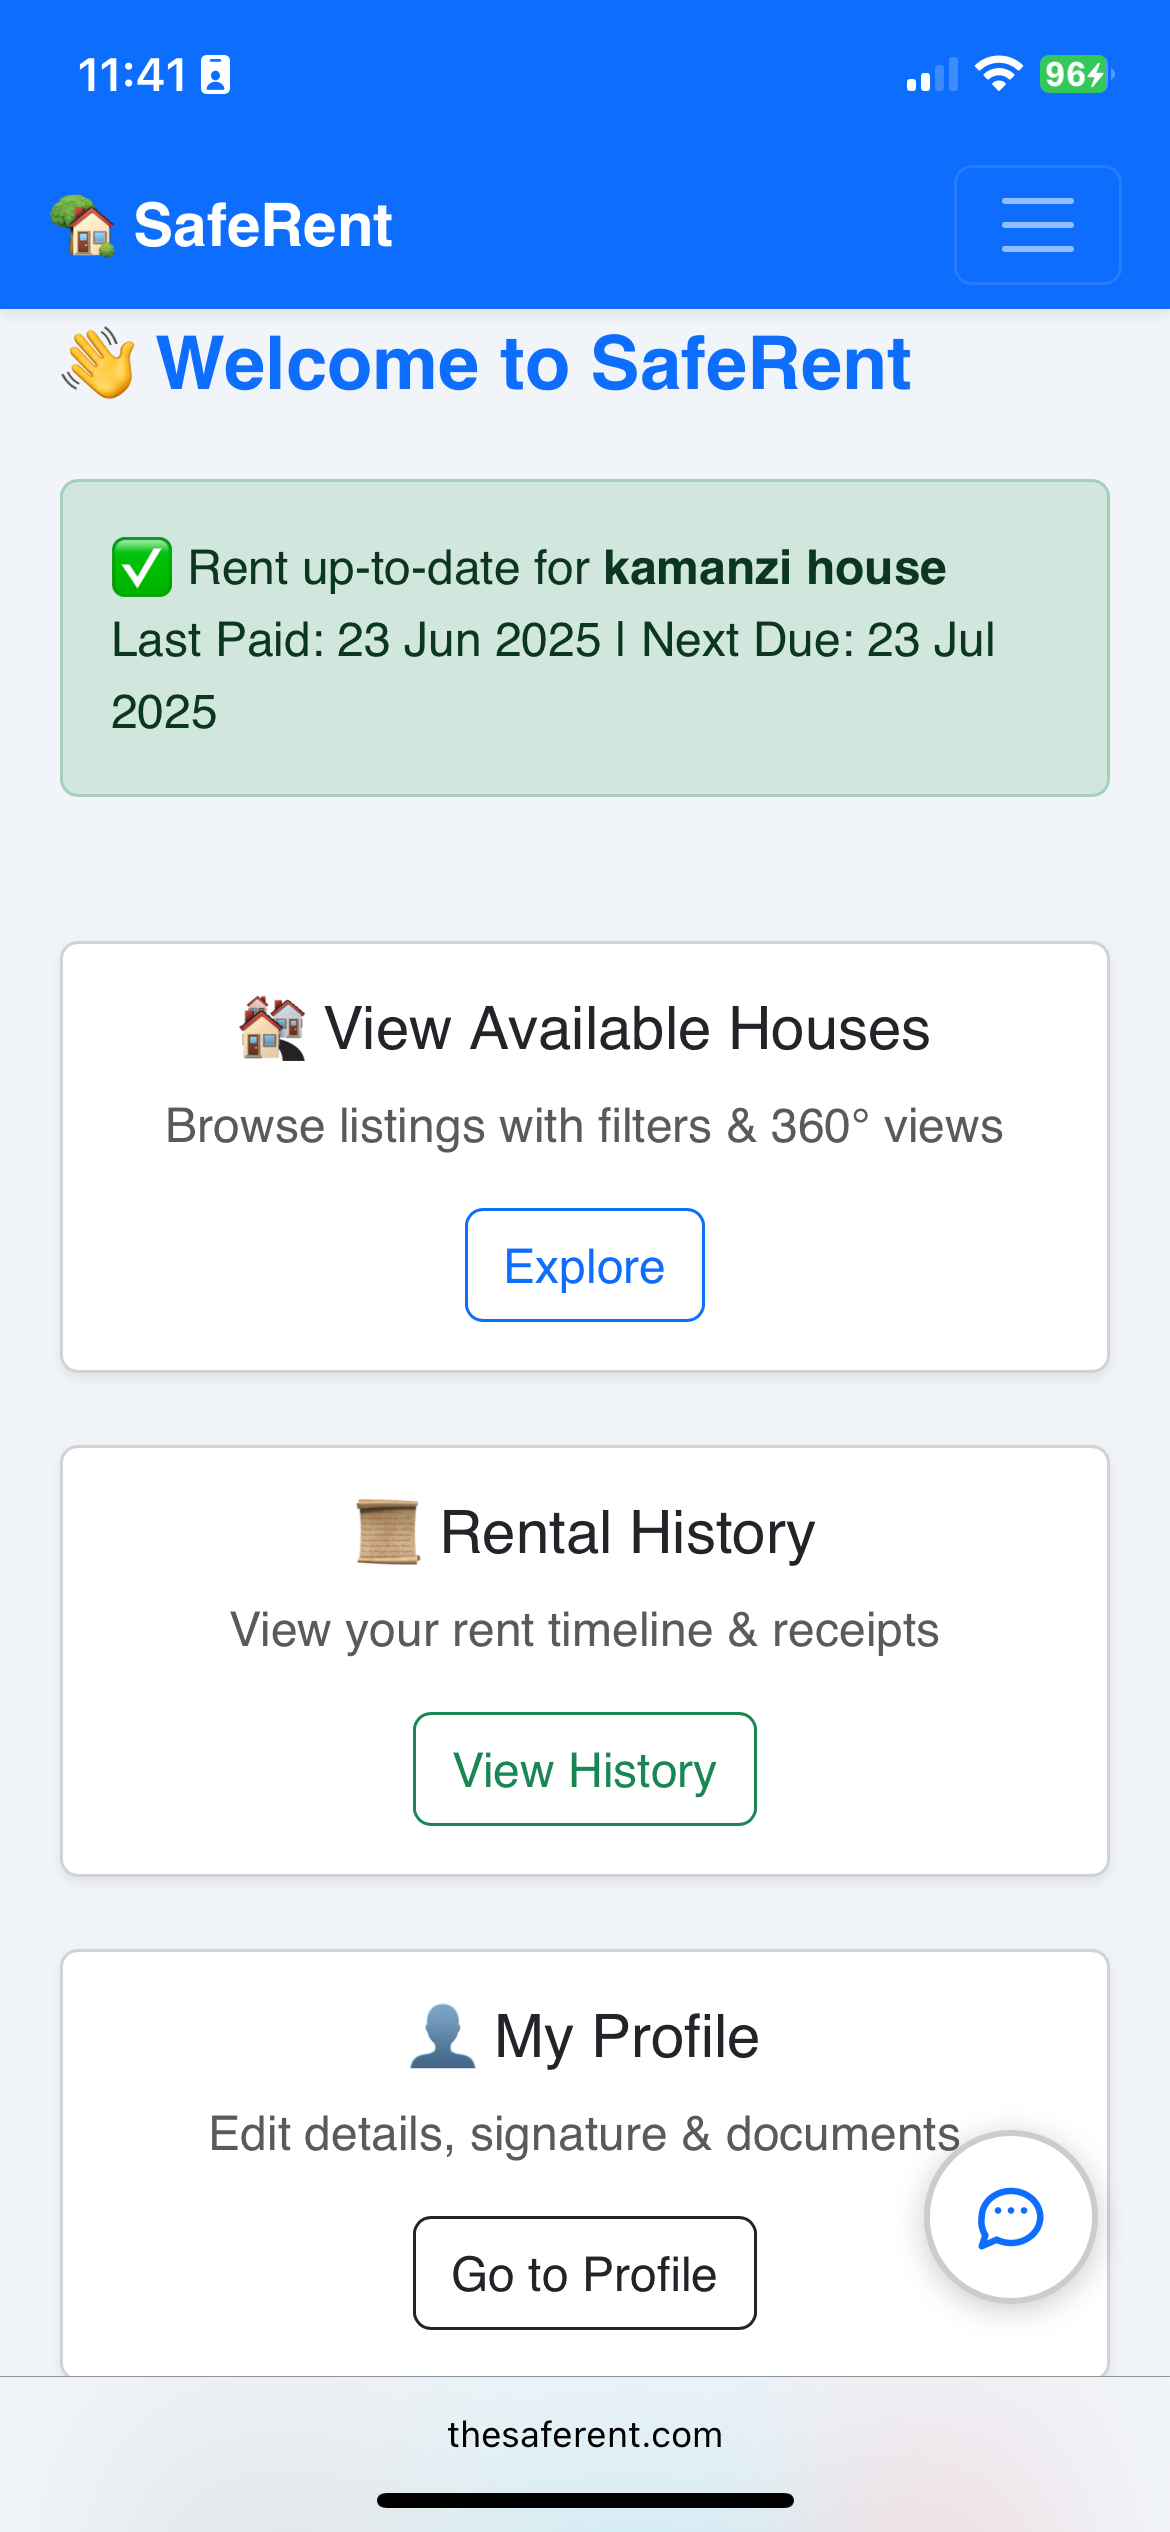This screenshot has width=1170, height=2532.
Task: Open the floating chat bubble
Action: point(1011,2217)
